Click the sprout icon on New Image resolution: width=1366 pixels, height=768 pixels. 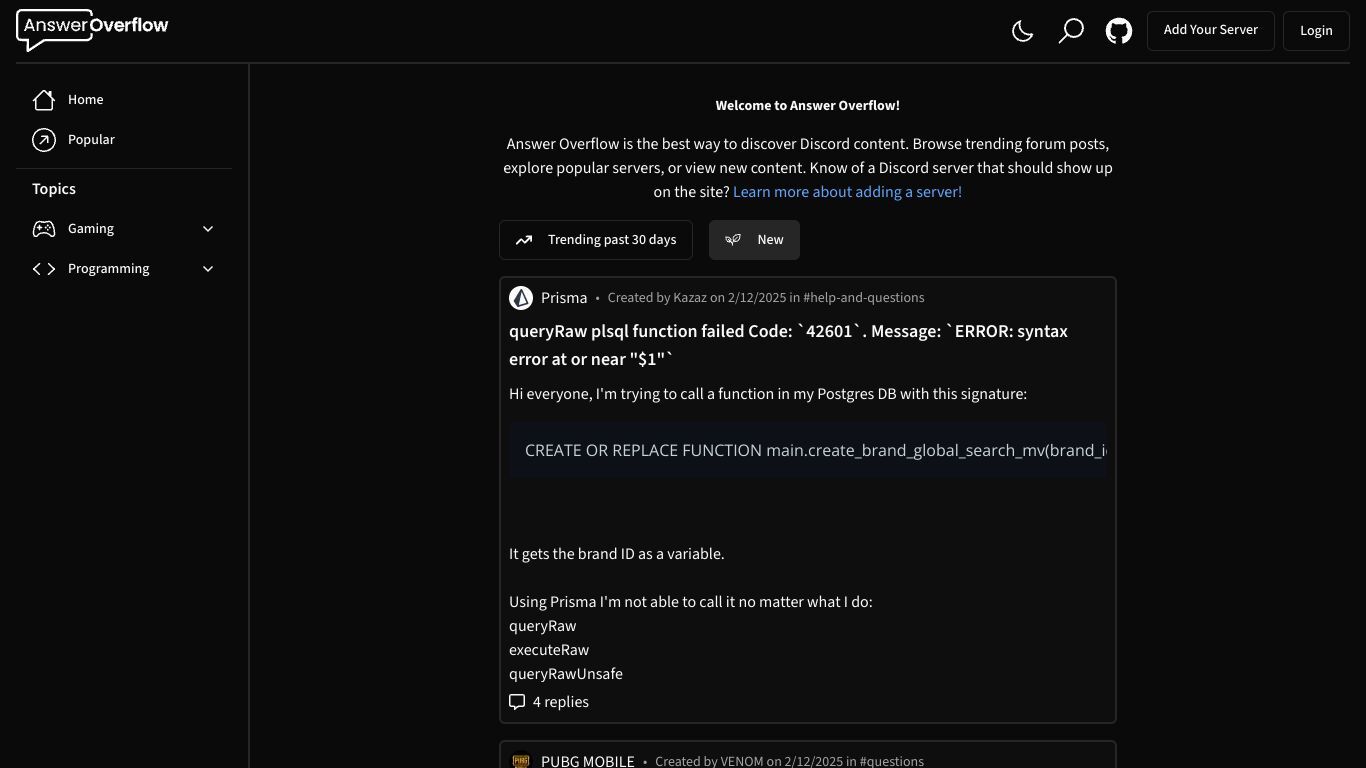[733, 240]
